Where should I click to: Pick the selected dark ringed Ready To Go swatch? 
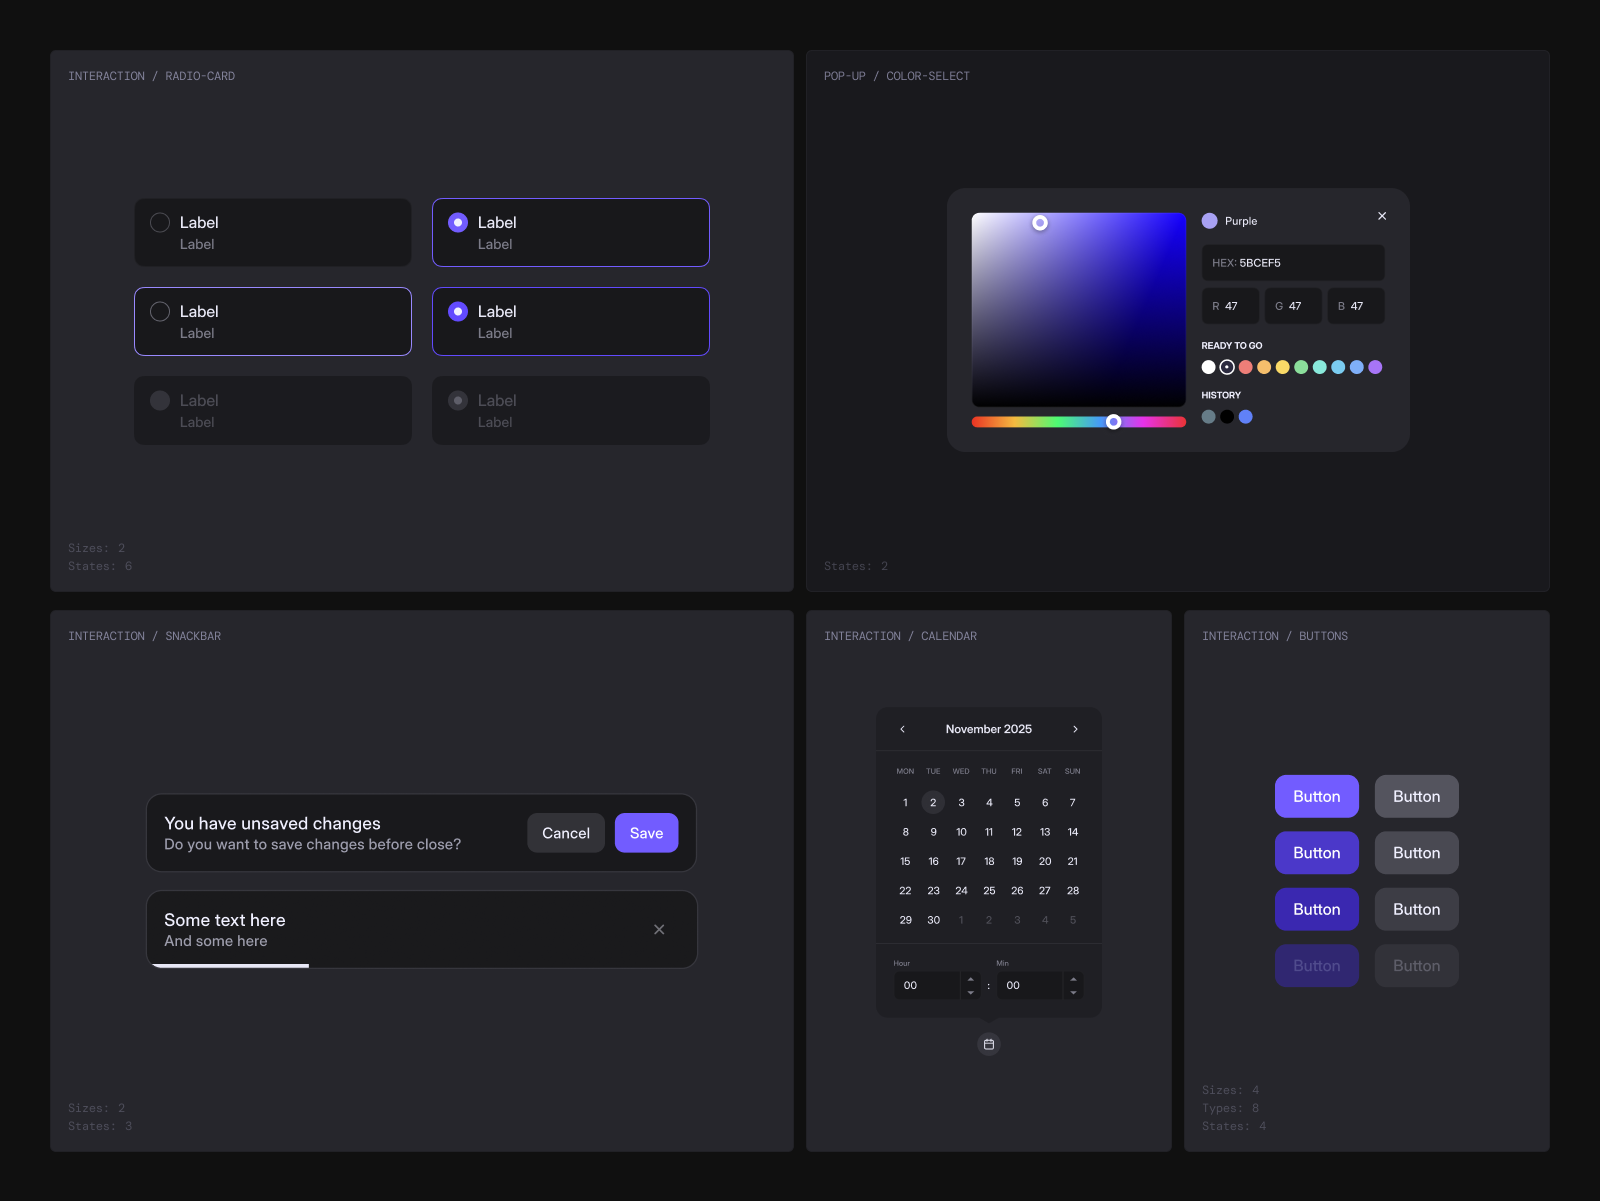click(1227, 367)
